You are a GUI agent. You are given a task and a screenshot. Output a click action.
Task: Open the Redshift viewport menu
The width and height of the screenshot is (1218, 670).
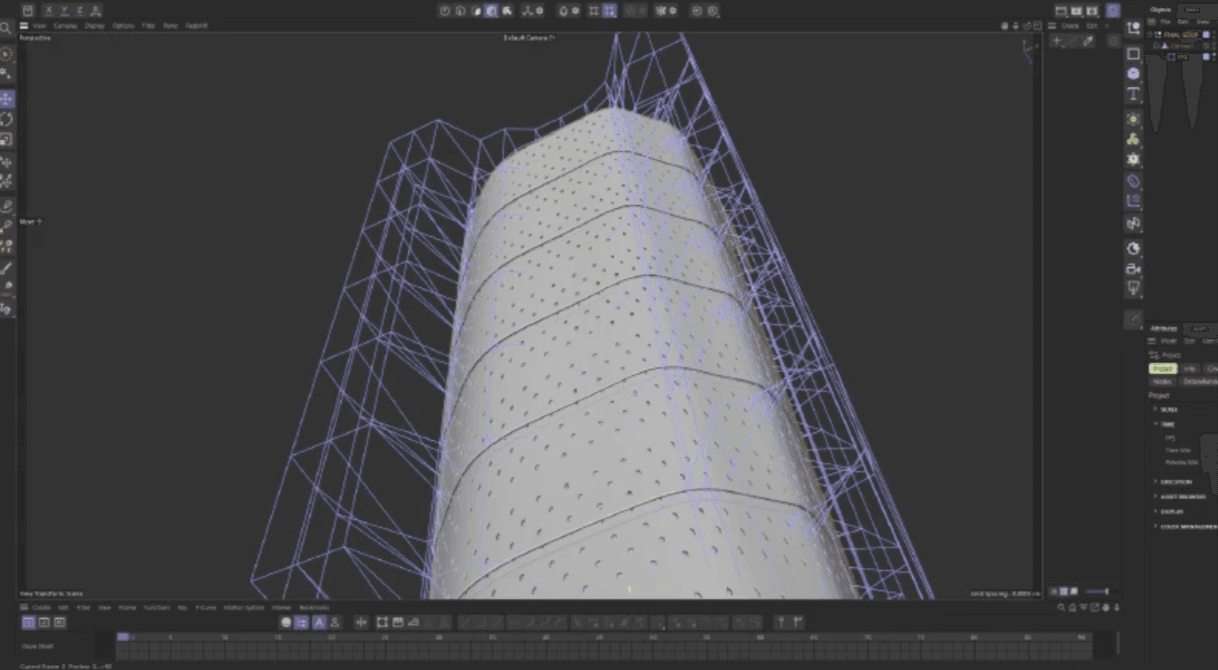[196, 25]
